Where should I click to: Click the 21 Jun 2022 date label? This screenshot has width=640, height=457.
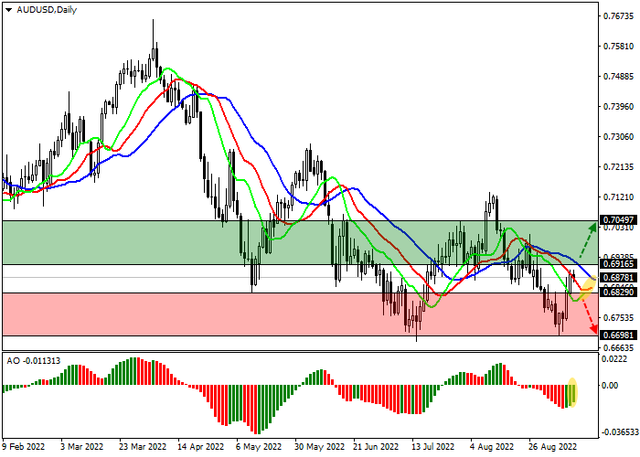(376, 447)
